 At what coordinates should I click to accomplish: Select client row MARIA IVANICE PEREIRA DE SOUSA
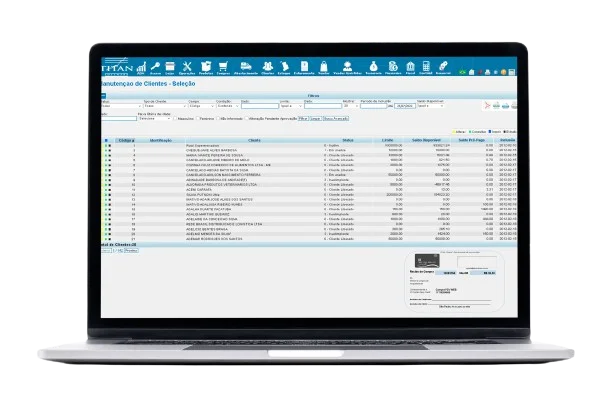click(309, 155)
